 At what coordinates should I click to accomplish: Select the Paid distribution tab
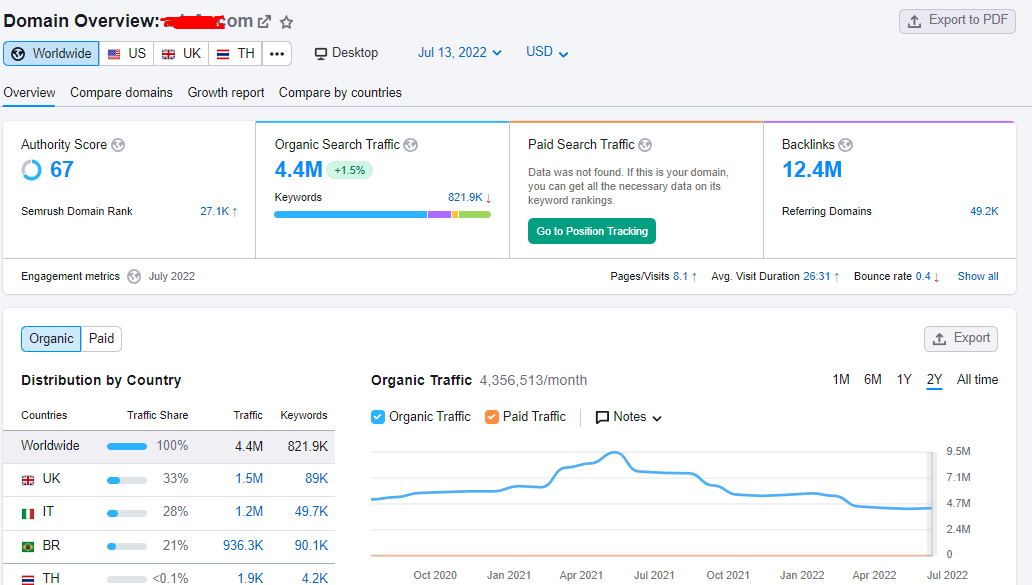(x=101, y=339)
